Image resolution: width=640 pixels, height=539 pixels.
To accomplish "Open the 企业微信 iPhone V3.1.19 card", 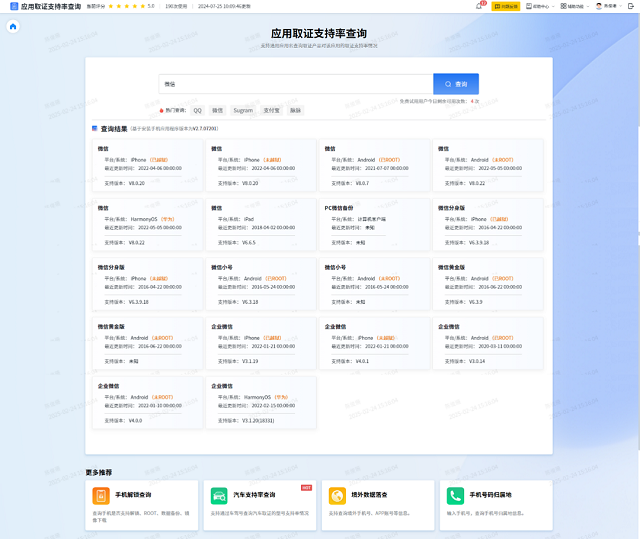I will (x=261, y=343).
